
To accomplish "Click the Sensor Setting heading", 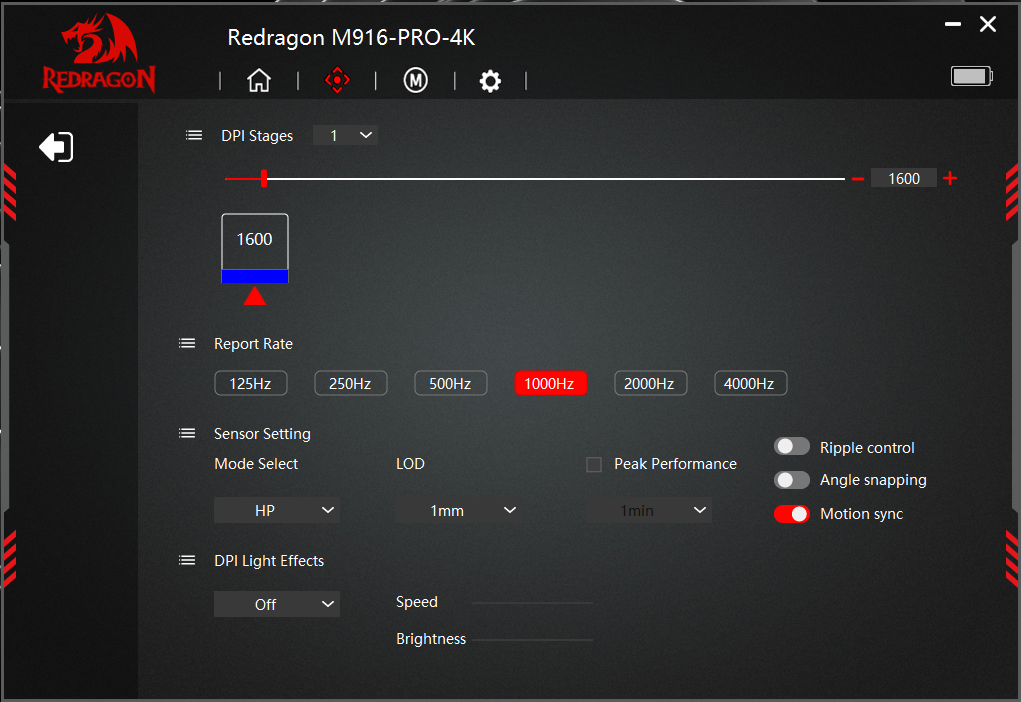I will click(262, 434).
